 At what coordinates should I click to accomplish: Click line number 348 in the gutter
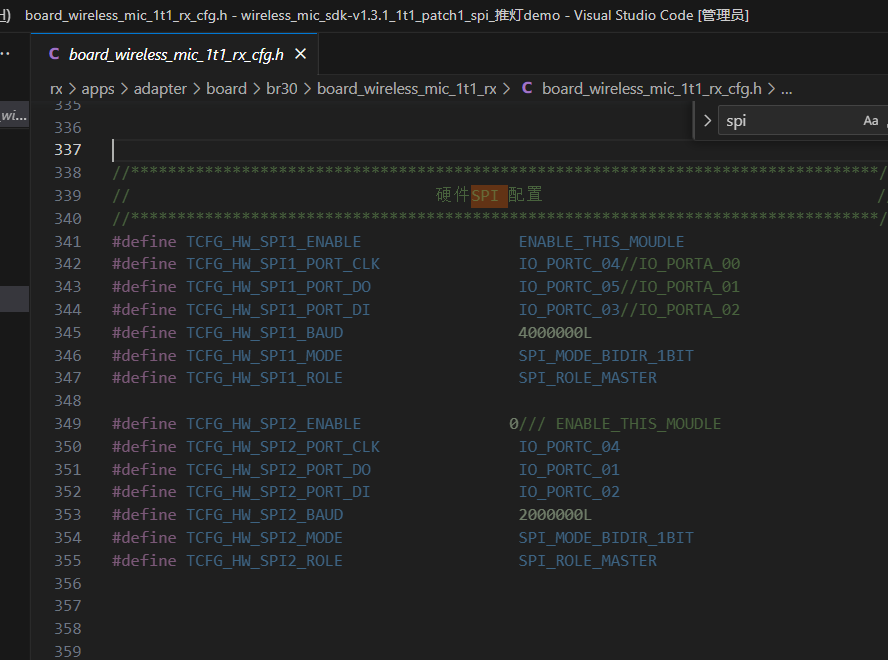68,401
